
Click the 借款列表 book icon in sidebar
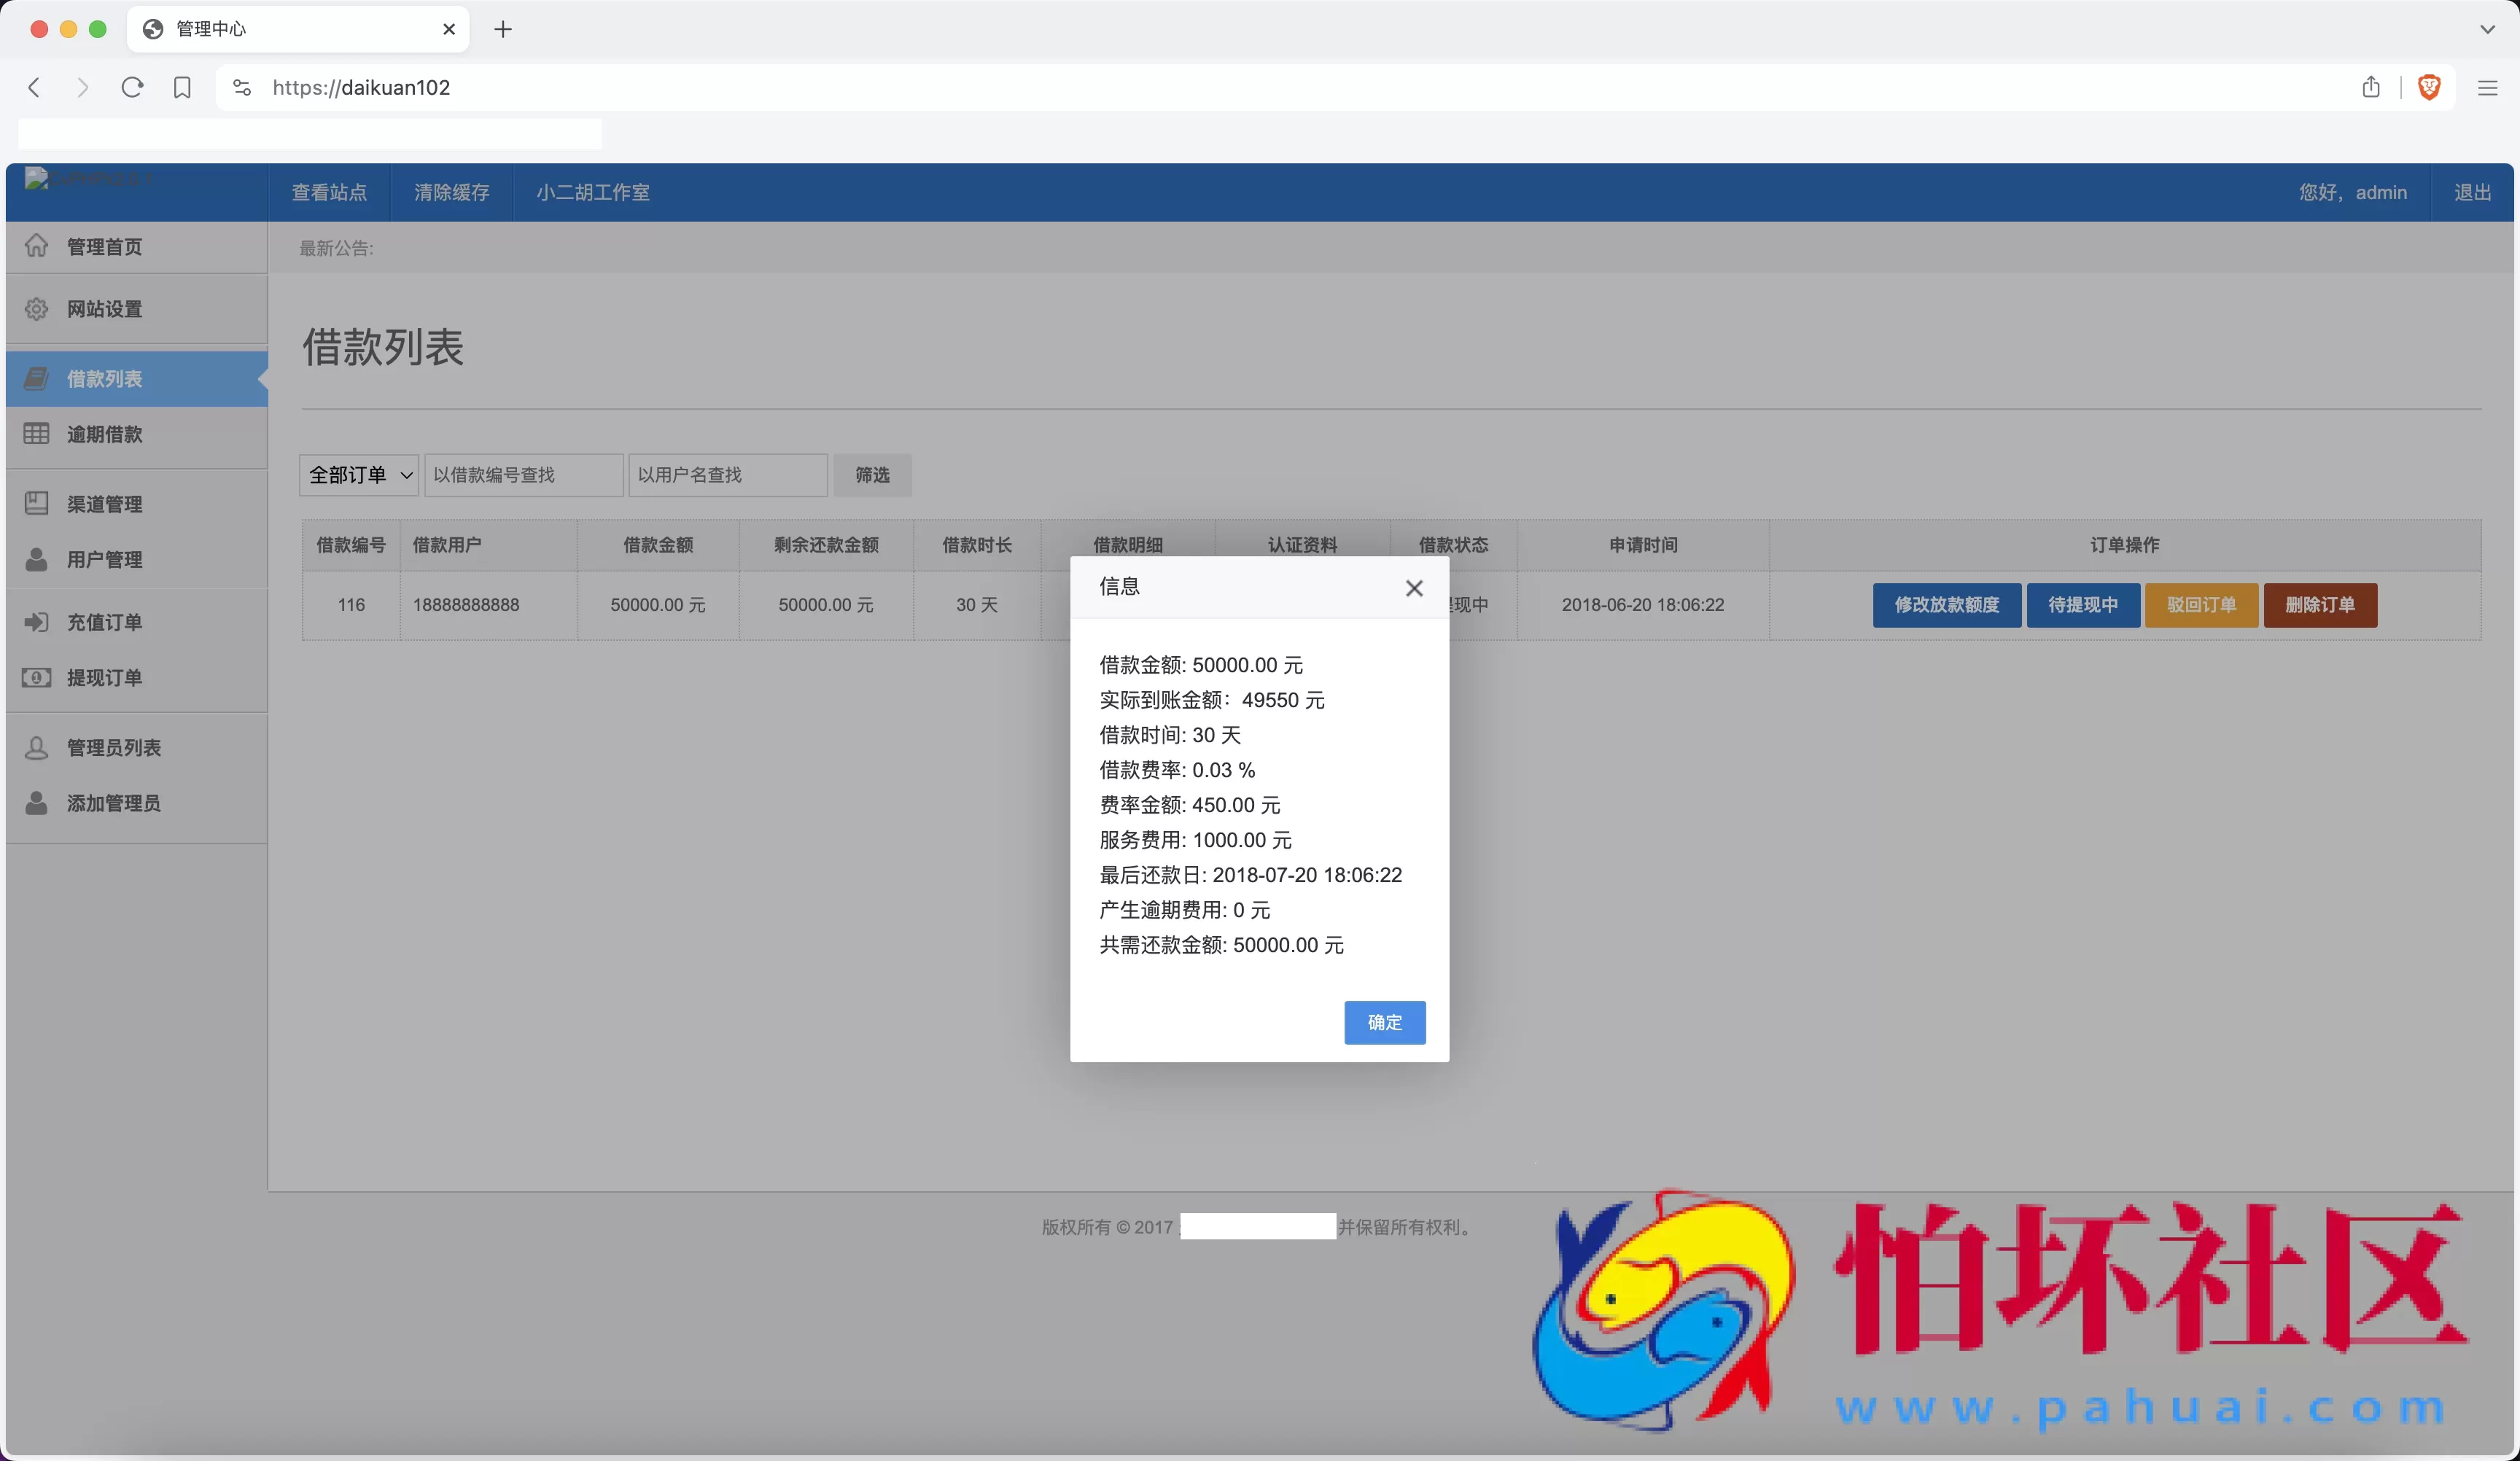[x=37, y=378]
